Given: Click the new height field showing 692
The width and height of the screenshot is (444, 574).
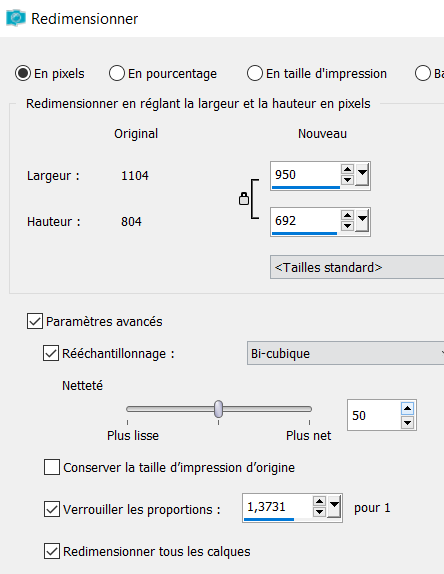Looking at the screenshot, I should pyautogui.click(x=305, y=221).
